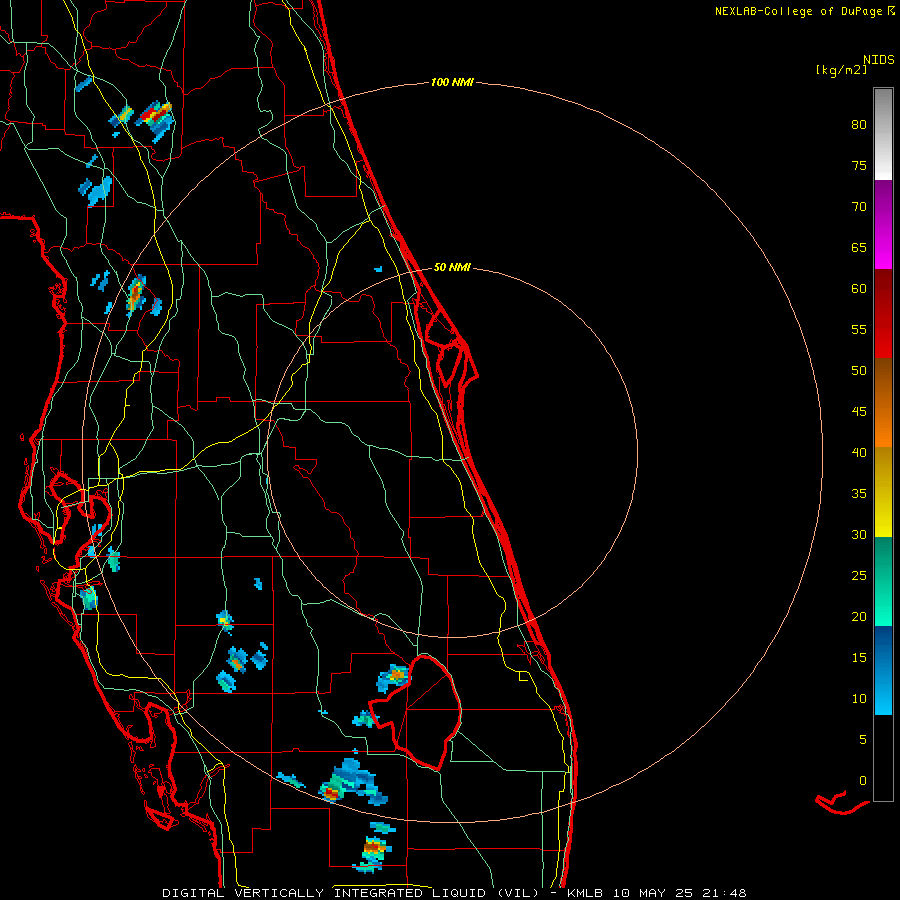Click the NIDS label above color scale
The image size is (900, 900).
click(879, 60)
